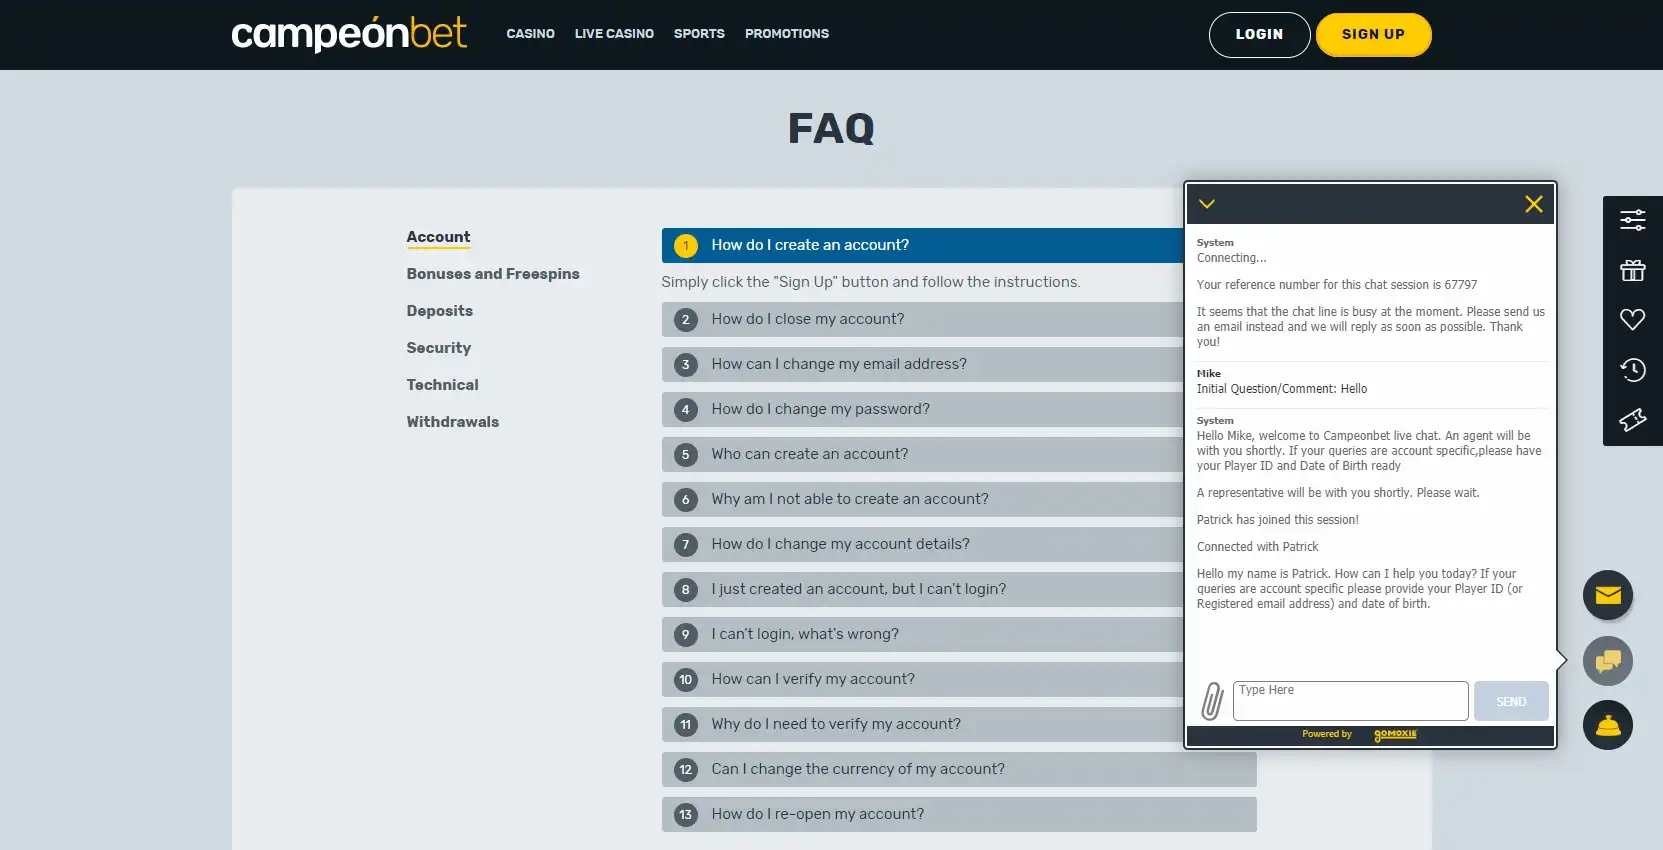Send the chat message

(1511, 701)
